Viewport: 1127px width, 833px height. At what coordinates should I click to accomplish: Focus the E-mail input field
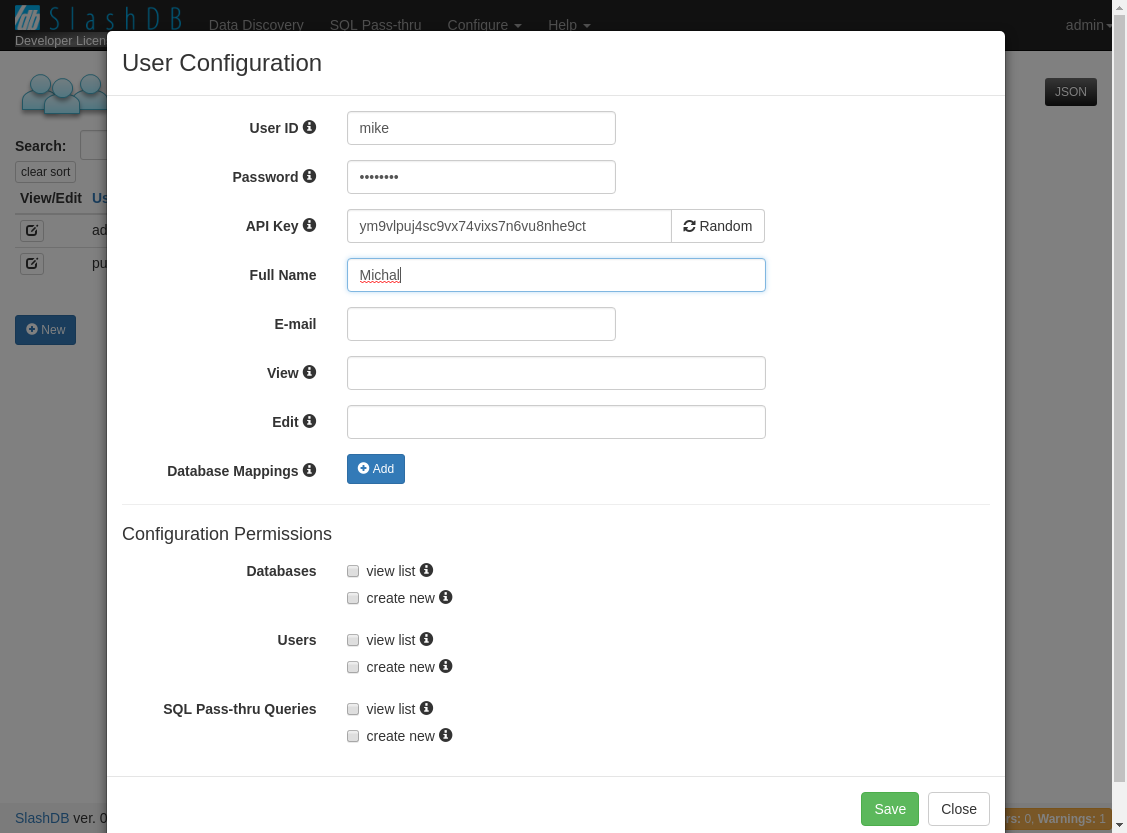482,324
